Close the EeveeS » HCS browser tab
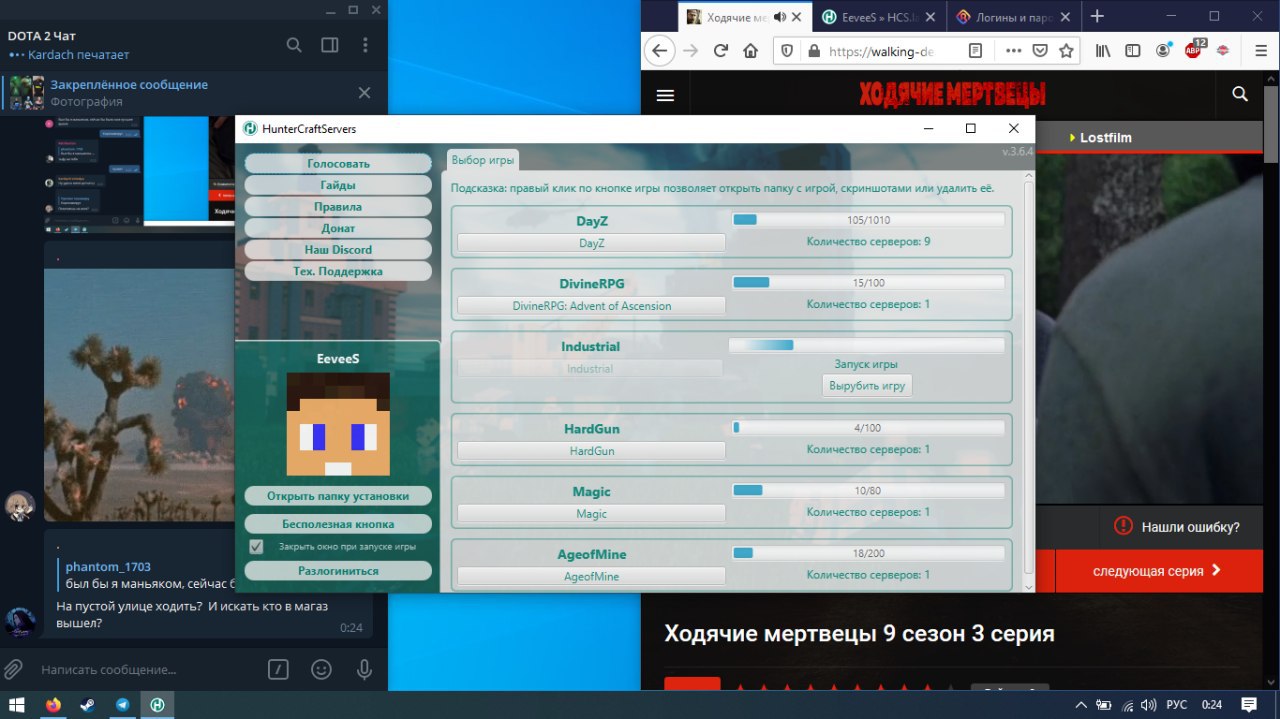 (929, 17)
